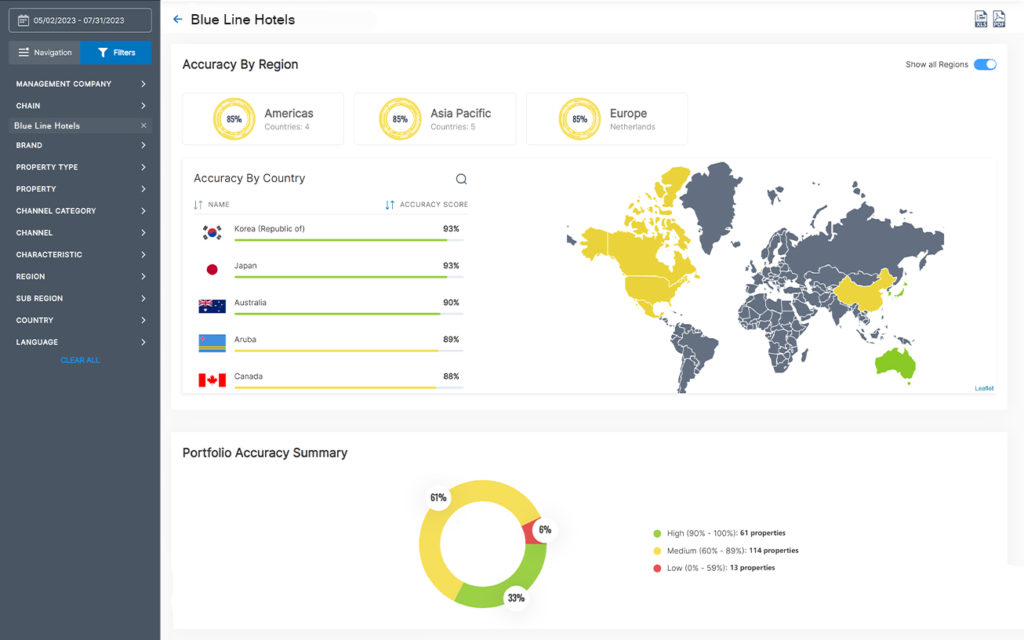Select the Japan country row
Screen dimensions: 1024x640
point(330,269)
